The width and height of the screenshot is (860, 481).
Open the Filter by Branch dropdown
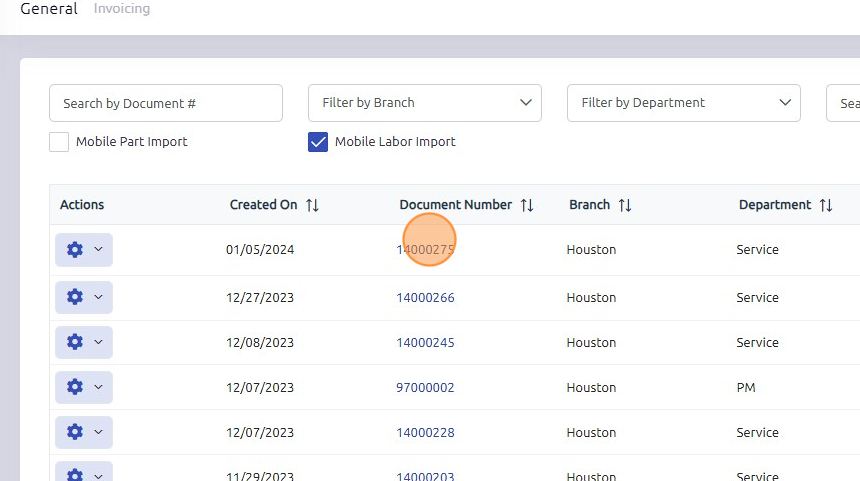[424, 103]
